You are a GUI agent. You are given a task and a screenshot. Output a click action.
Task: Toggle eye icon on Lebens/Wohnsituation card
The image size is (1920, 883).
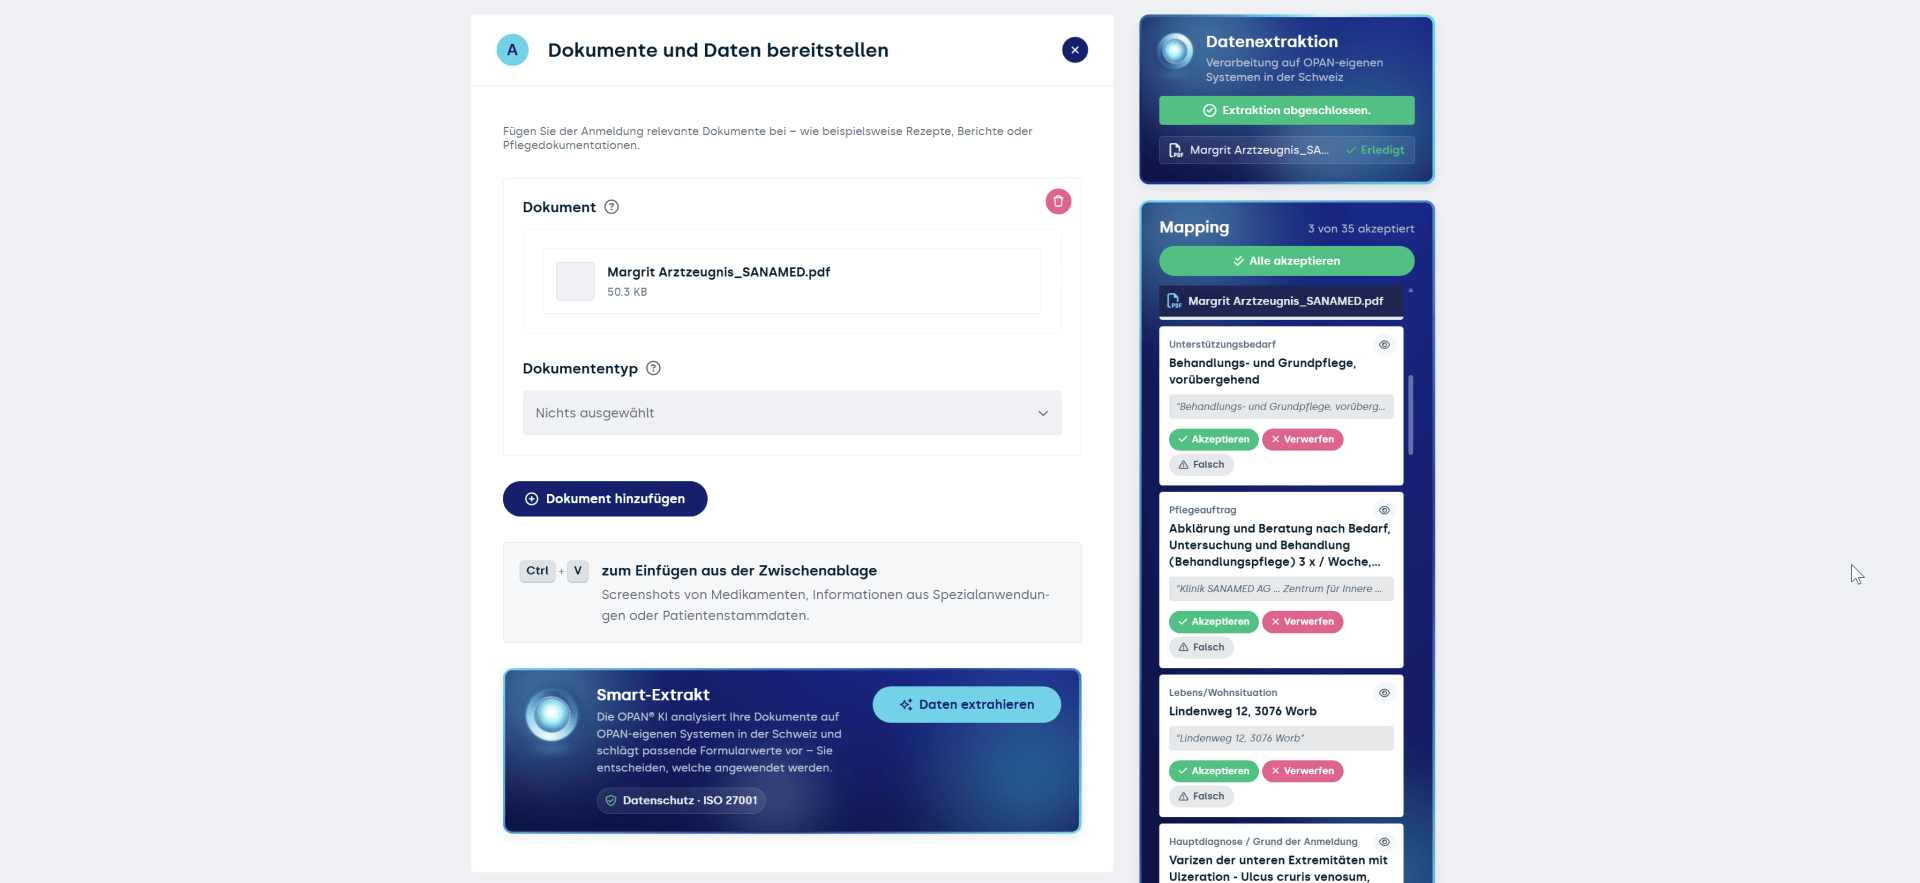coord(1384,693)
